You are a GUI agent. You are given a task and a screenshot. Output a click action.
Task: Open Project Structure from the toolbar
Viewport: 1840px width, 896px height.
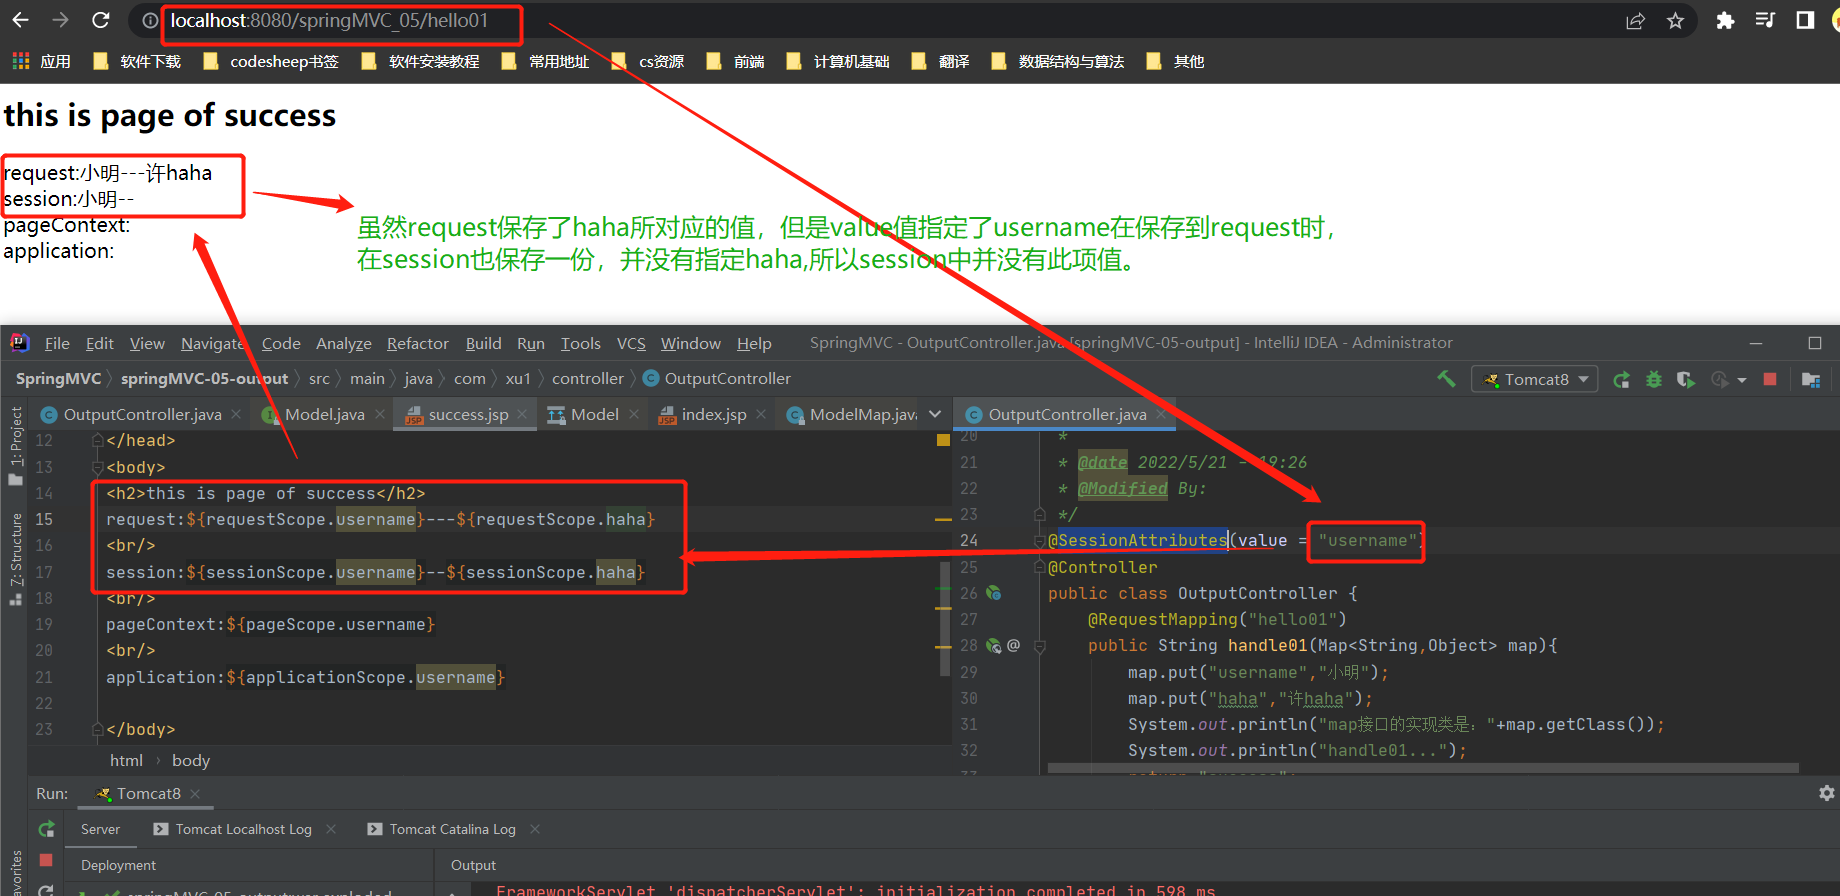[x=1811, y=379]
